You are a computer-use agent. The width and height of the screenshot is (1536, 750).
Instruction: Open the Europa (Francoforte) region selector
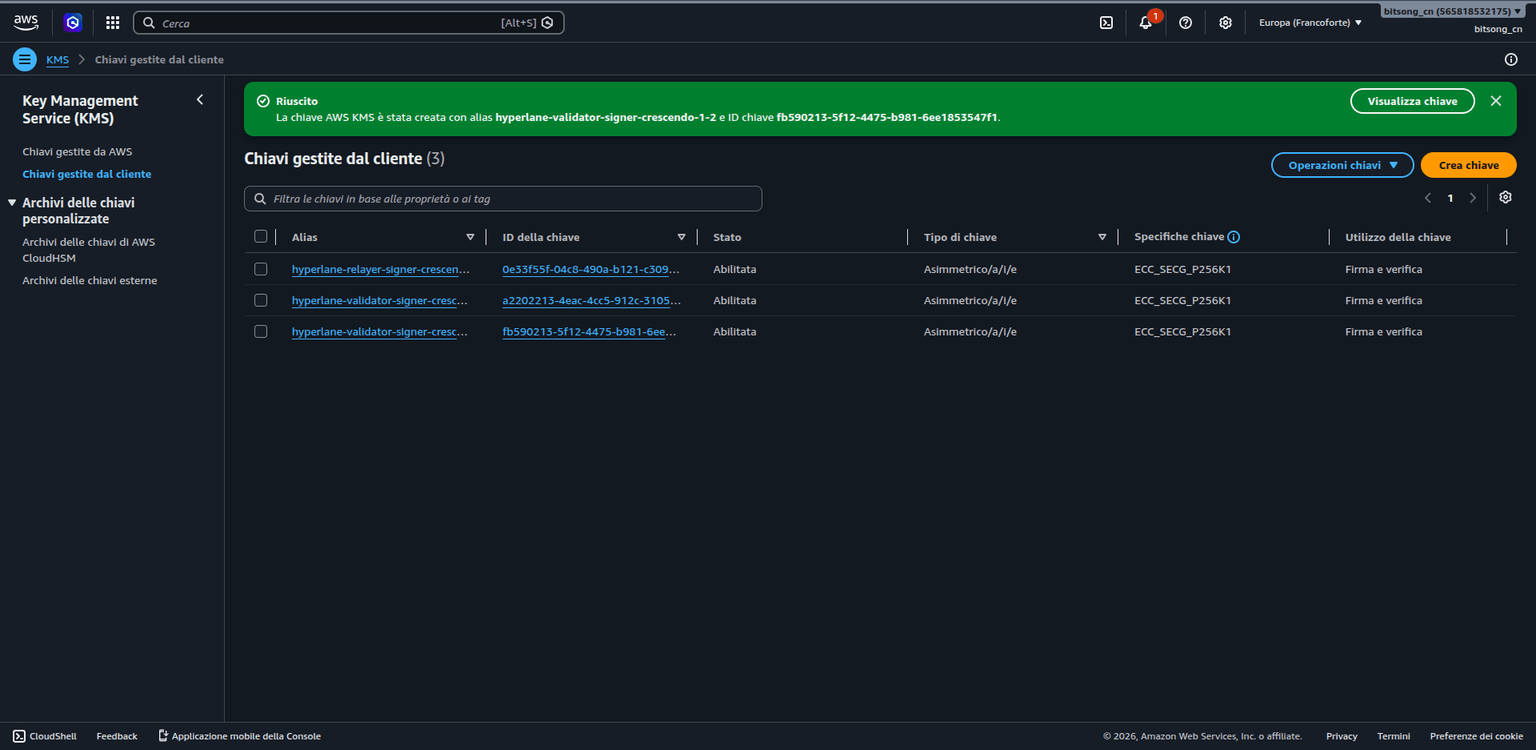pyautogui.click(x=1310, y=22)
